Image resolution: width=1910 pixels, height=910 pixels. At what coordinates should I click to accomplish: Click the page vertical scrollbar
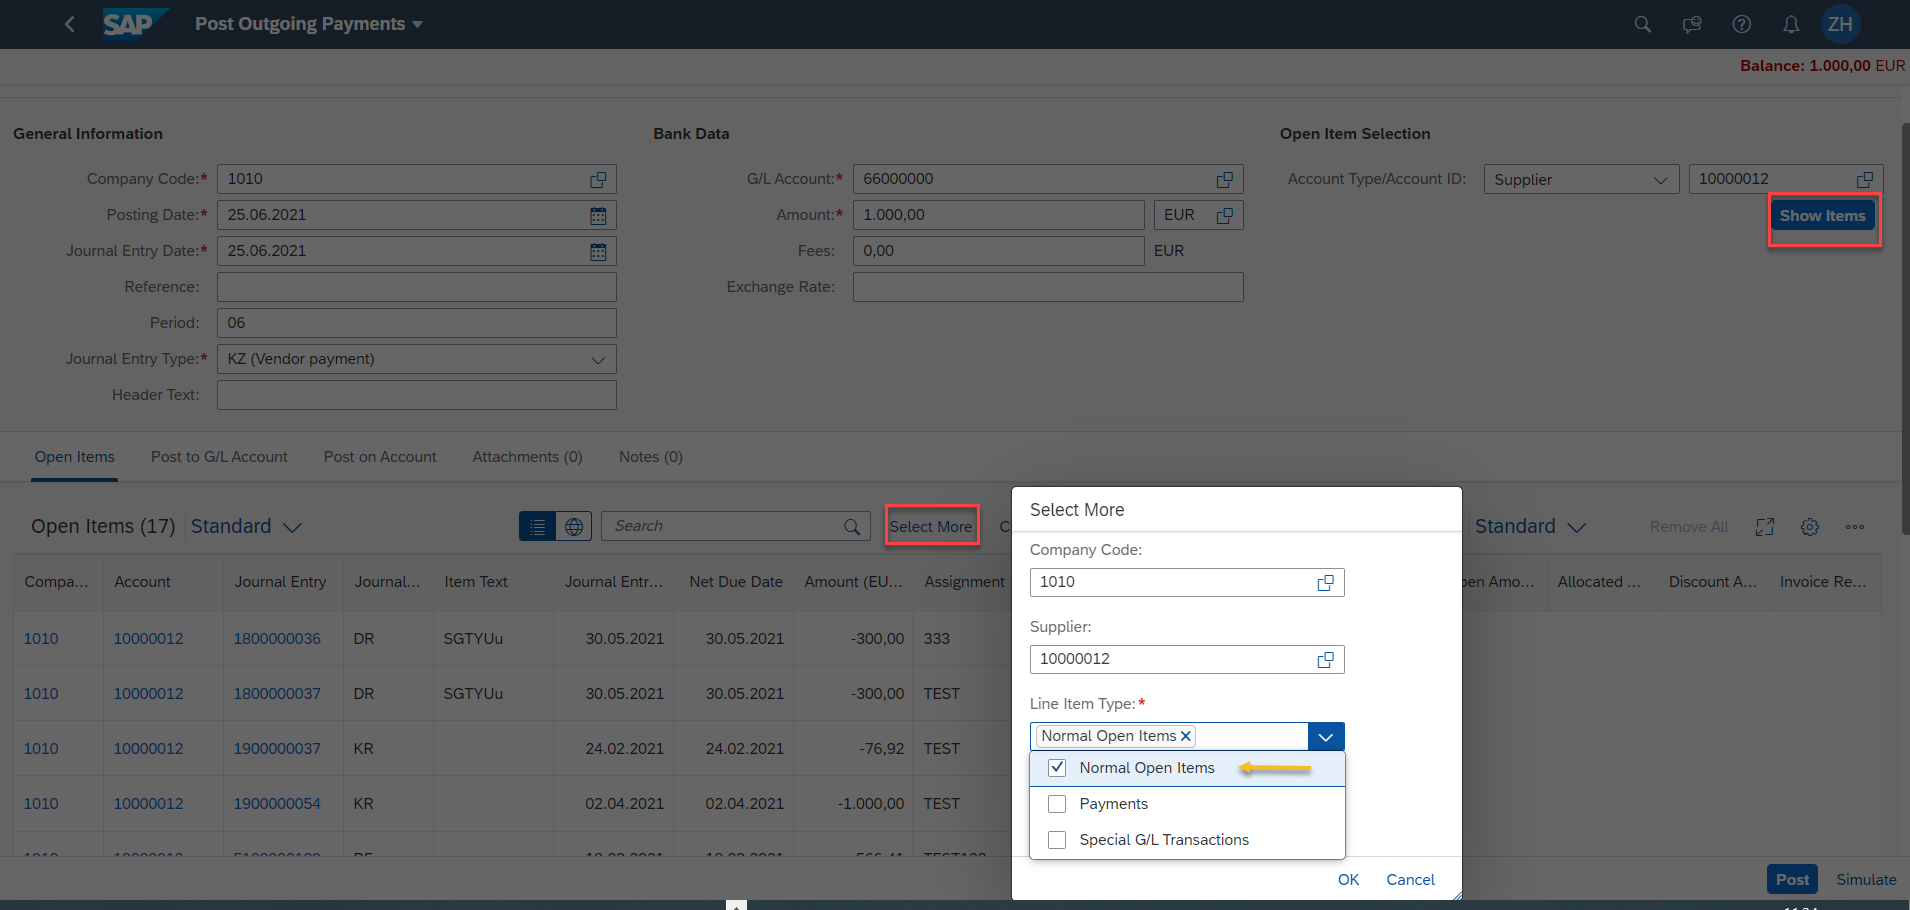tap(1904, 330)
